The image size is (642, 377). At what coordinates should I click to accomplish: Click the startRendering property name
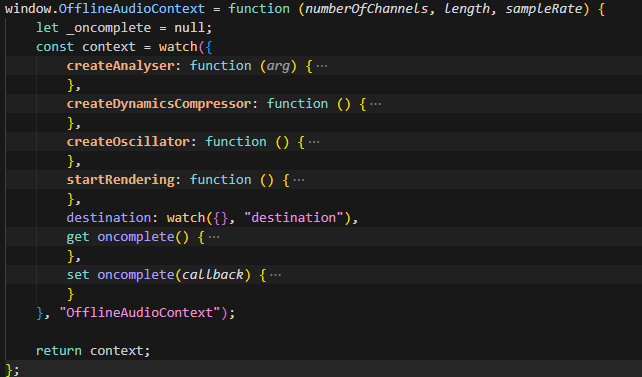[x=121, y=180]
